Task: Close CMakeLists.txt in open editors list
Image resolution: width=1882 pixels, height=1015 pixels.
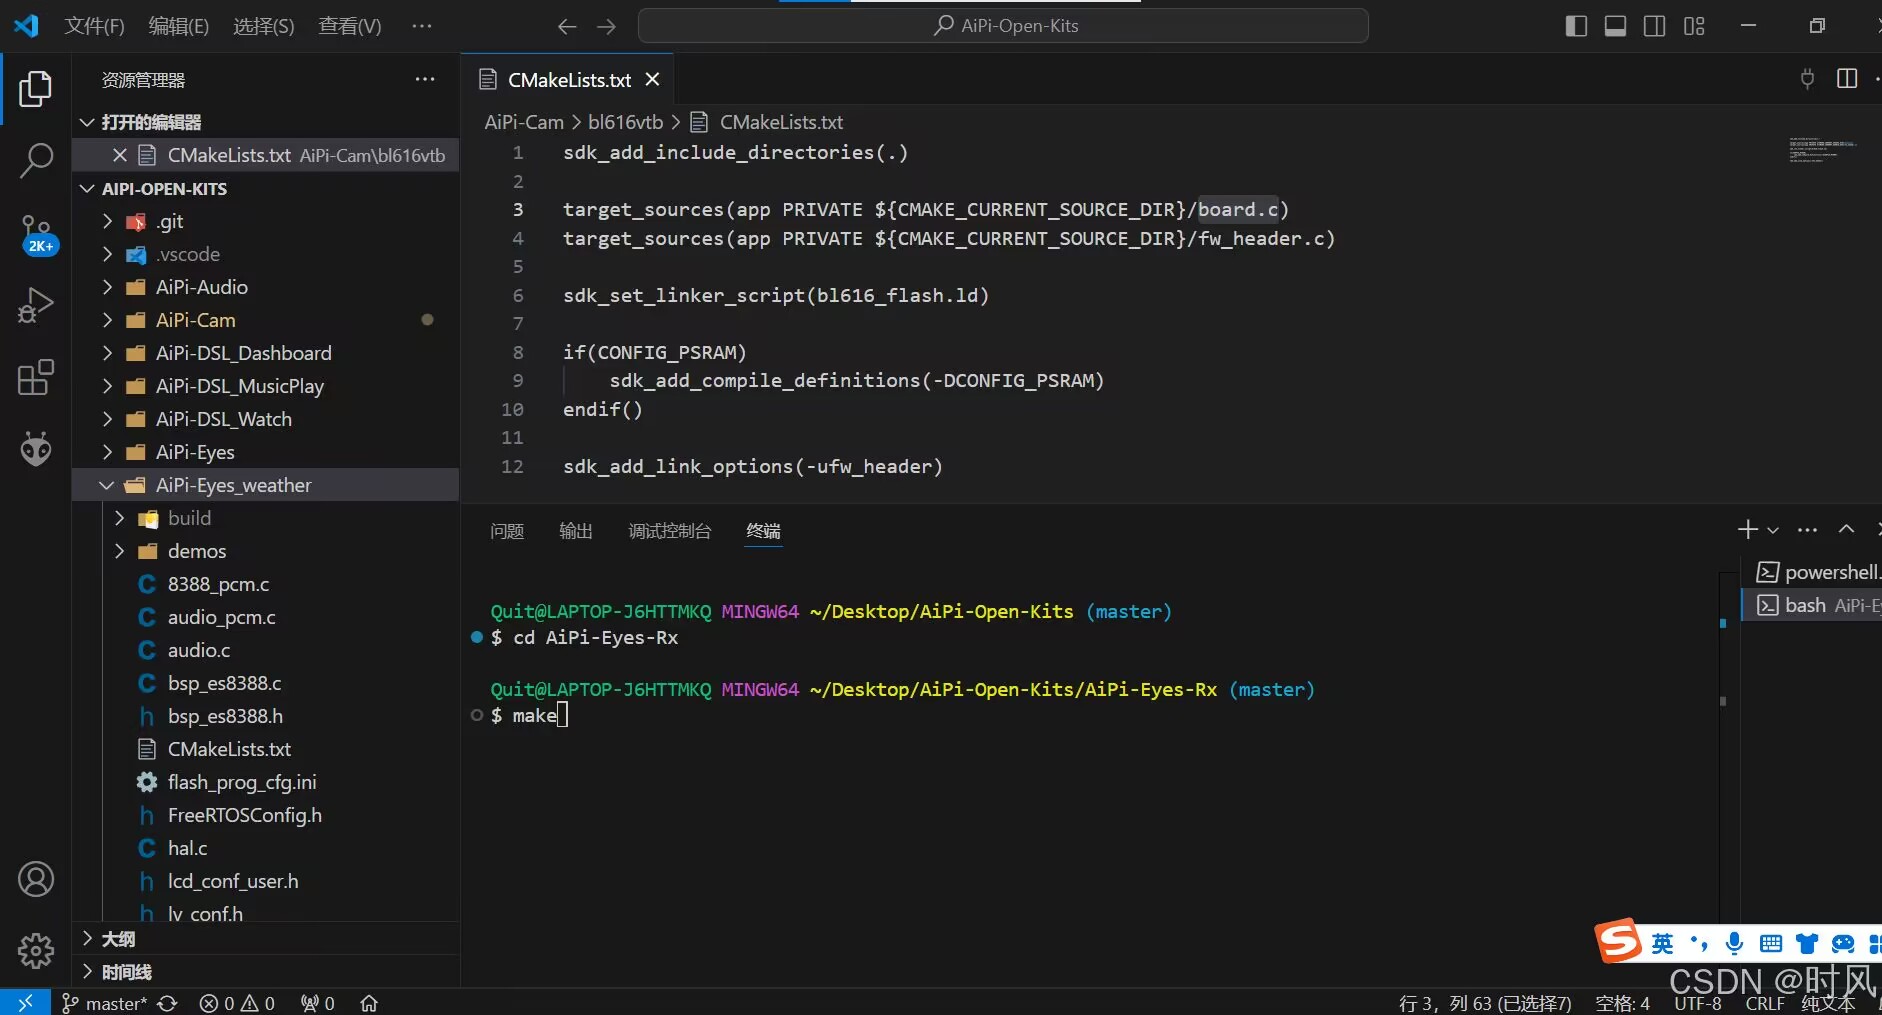Action: tap(119, 155)
